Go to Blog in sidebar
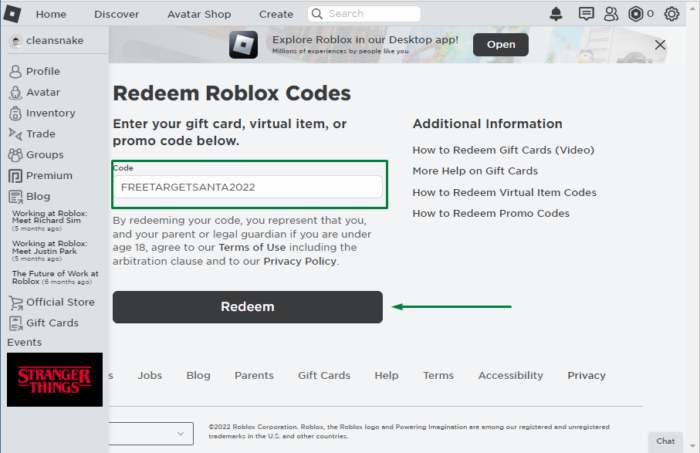Screen dimensions: 700x453 [x=38, y=197]
